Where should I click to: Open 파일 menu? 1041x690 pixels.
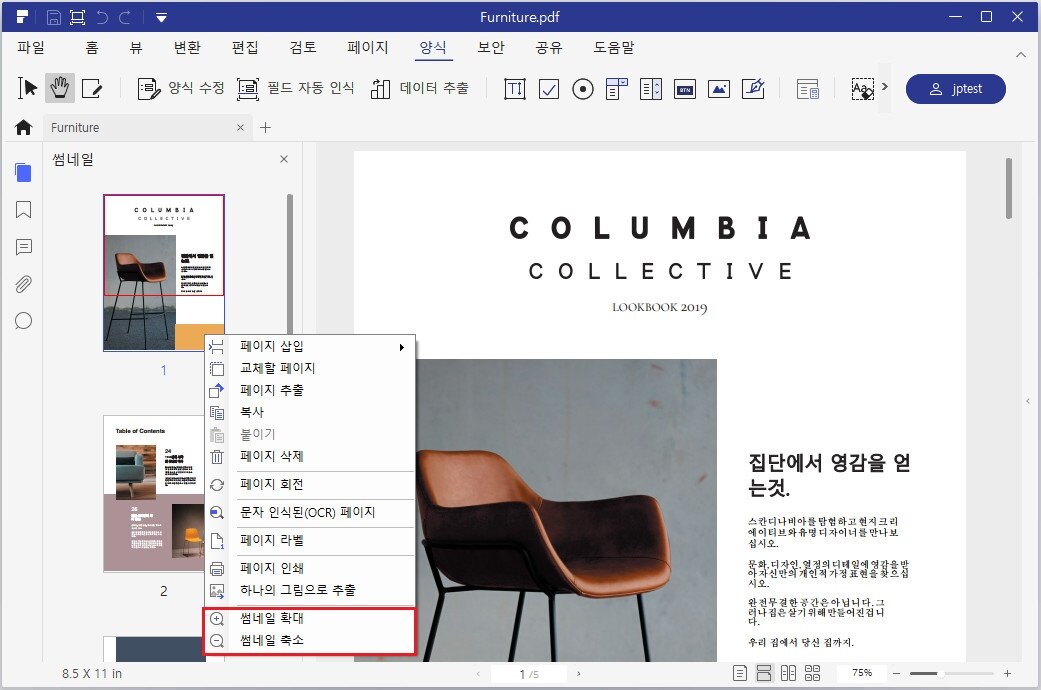point(31,48)
